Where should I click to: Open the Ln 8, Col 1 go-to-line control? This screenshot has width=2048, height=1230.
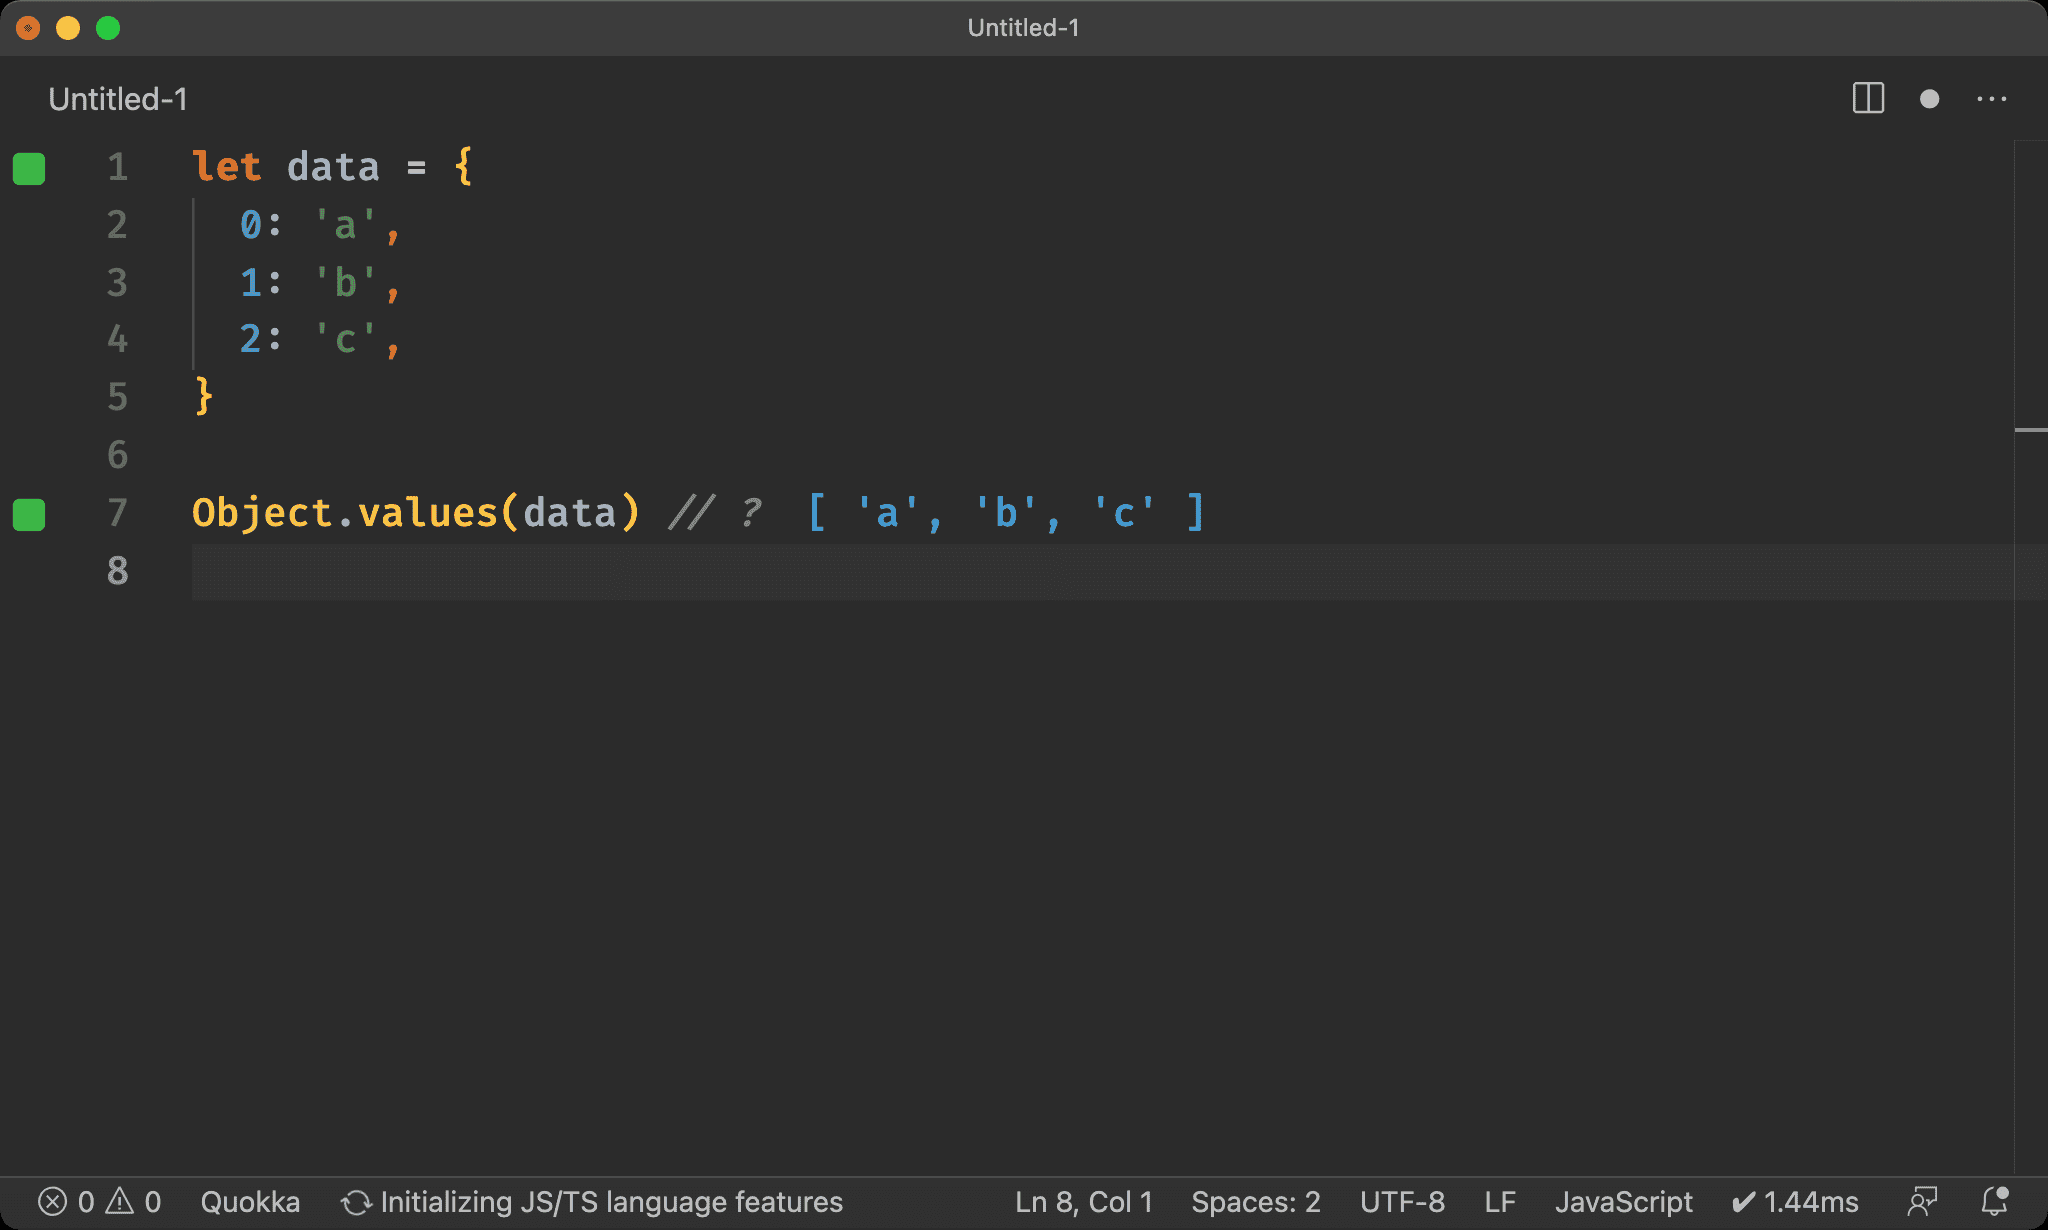tap(1083, 1201)
